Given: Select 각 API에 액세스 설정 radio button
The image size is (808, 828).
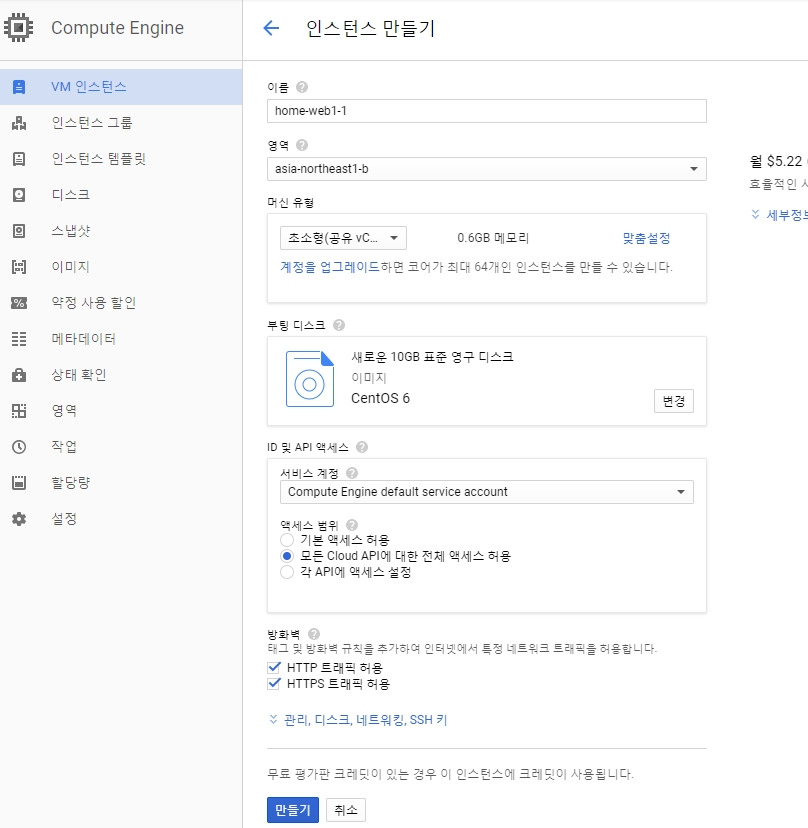Looking at the screenshot, I should (287, 572).
